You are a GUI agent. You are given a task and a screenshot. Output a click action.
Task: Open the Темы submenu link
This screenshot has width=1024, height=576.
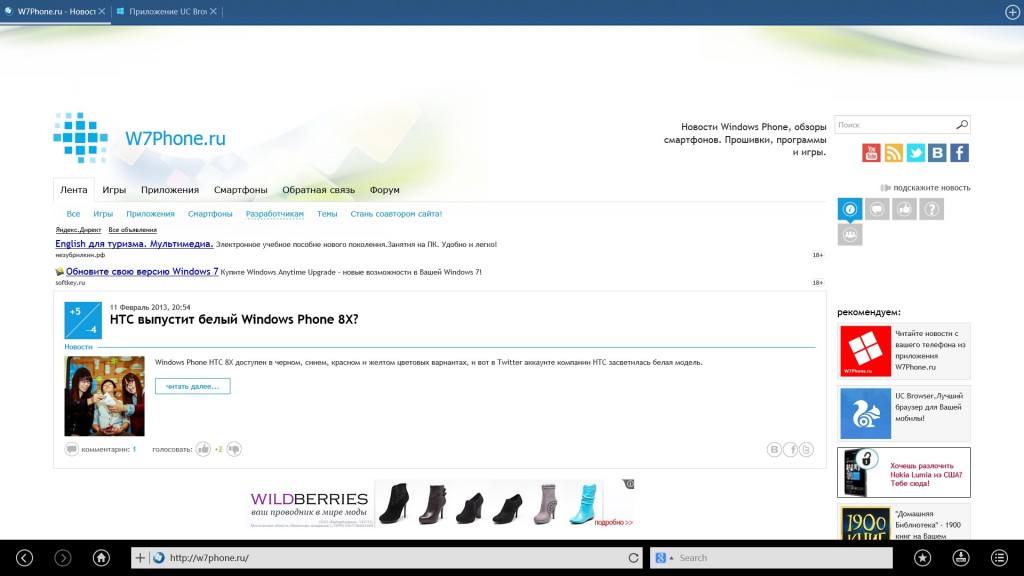coord(327,214)
